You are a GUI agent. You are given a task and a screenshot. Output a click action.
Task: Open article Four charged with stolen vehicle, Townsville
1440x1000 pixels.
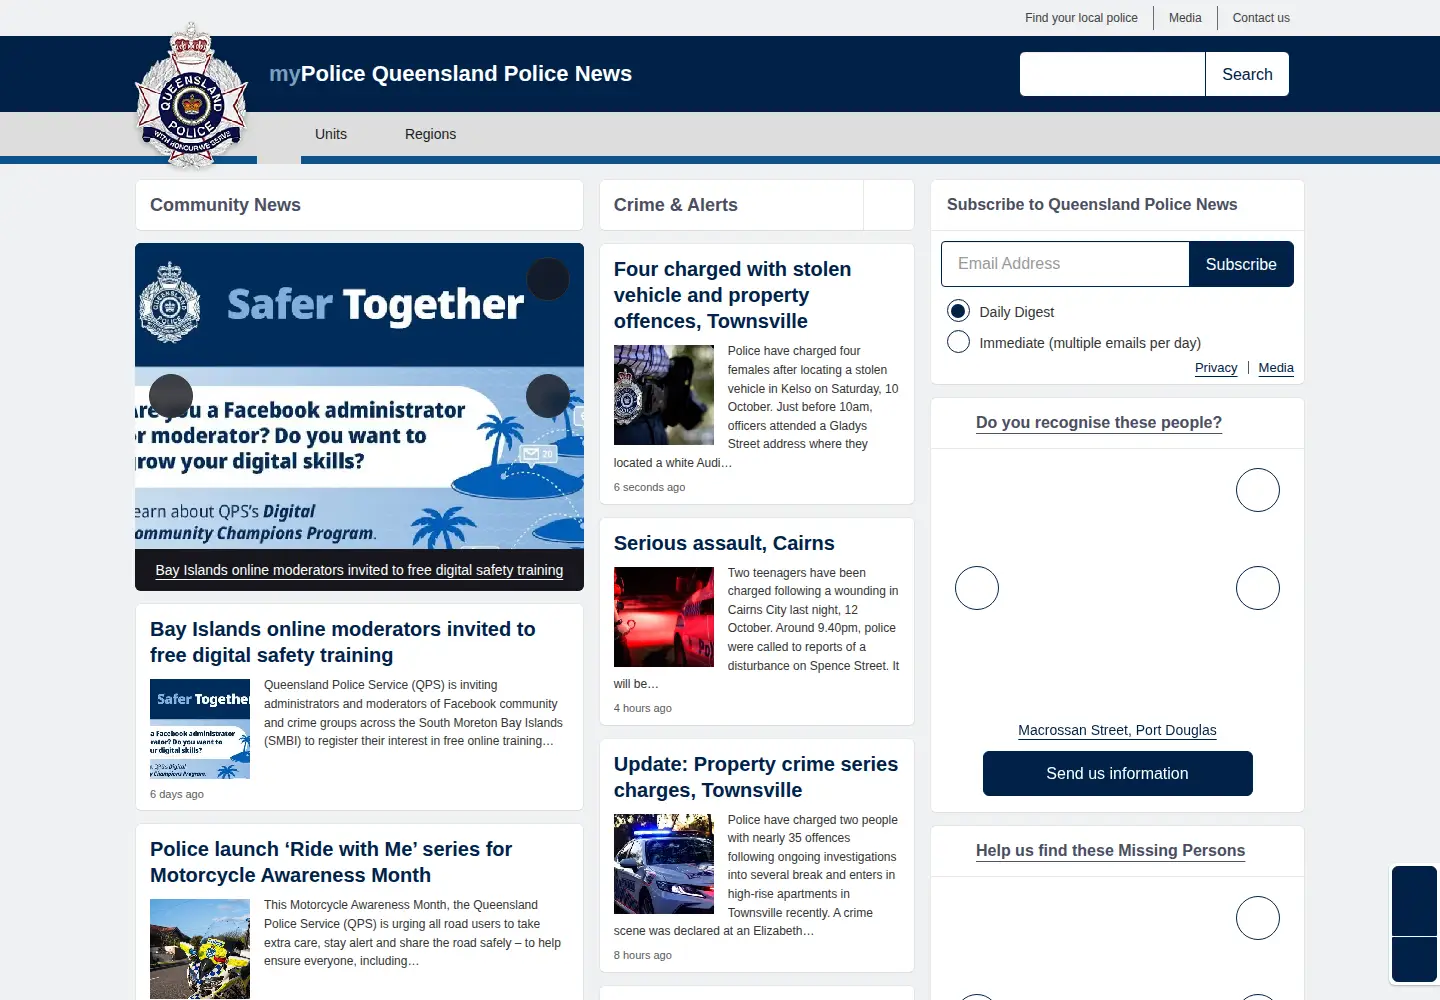click(733, 295)
